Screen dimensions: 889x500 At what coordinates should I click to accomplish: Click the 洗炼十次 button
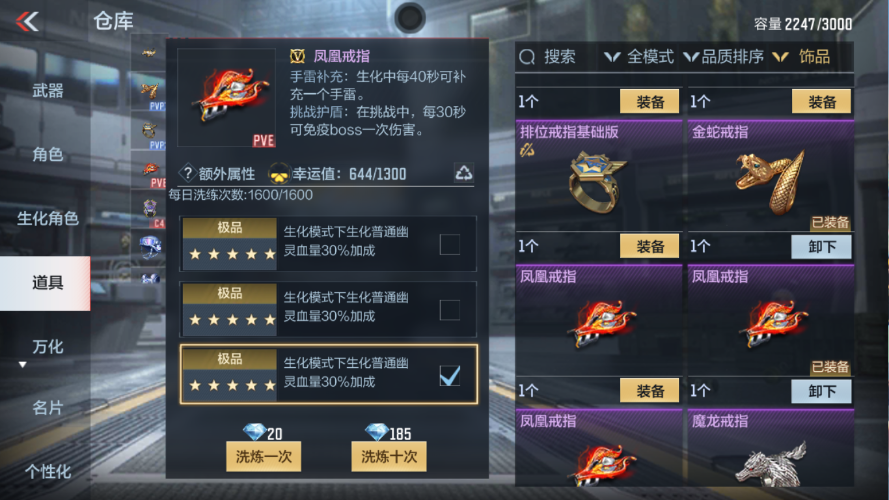click(x=389, y=456)
